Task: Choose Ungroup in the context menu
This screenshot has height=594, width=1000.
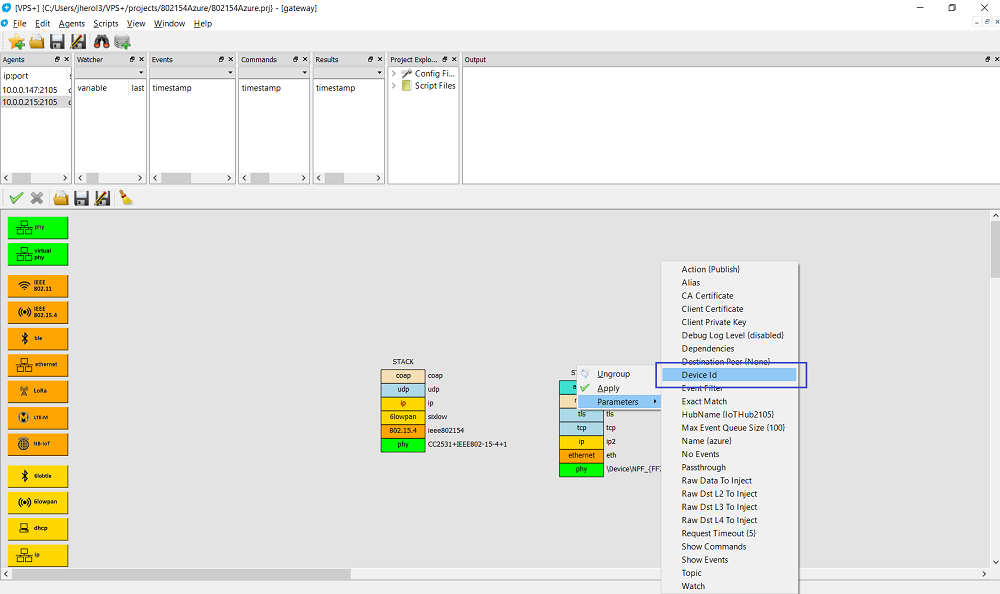Action: click(614, 374)
